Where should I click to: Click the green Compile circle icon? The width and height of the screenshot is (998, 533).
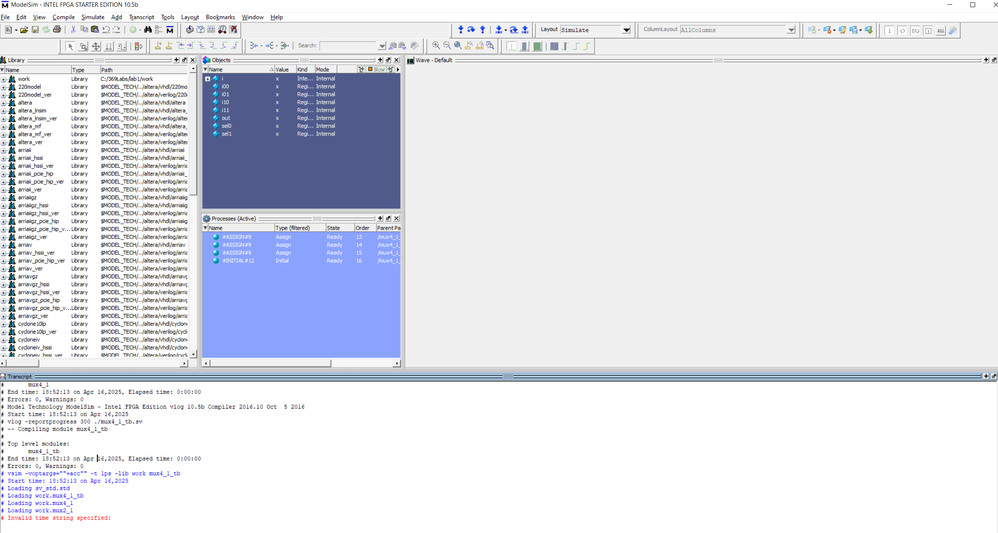(x=133, y=30)
